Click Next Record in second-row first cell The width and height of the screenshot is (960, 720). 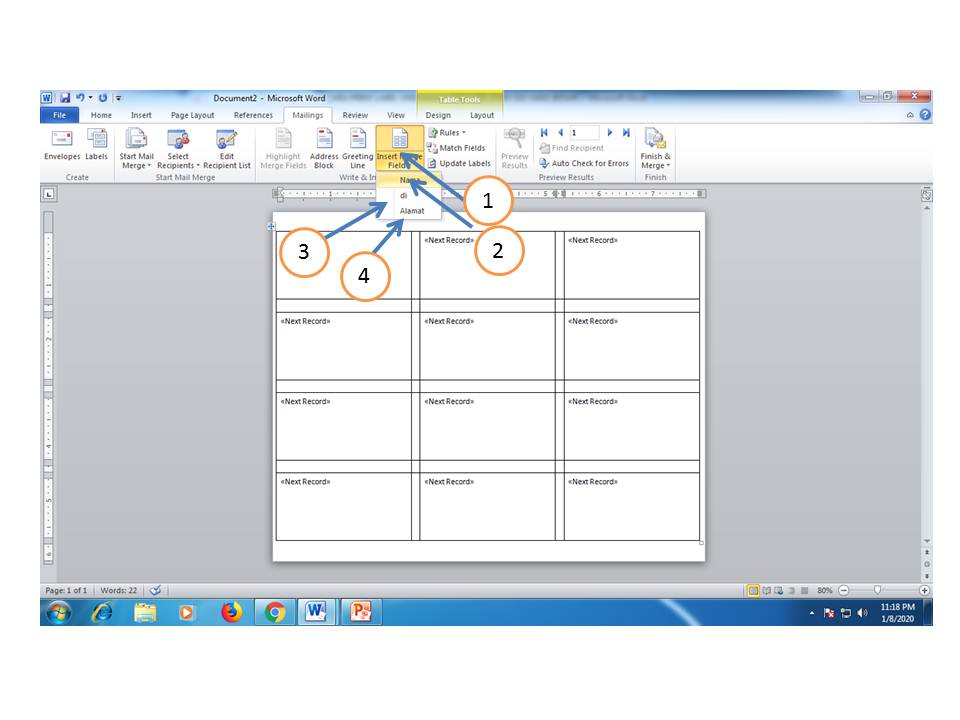[306, 321]
